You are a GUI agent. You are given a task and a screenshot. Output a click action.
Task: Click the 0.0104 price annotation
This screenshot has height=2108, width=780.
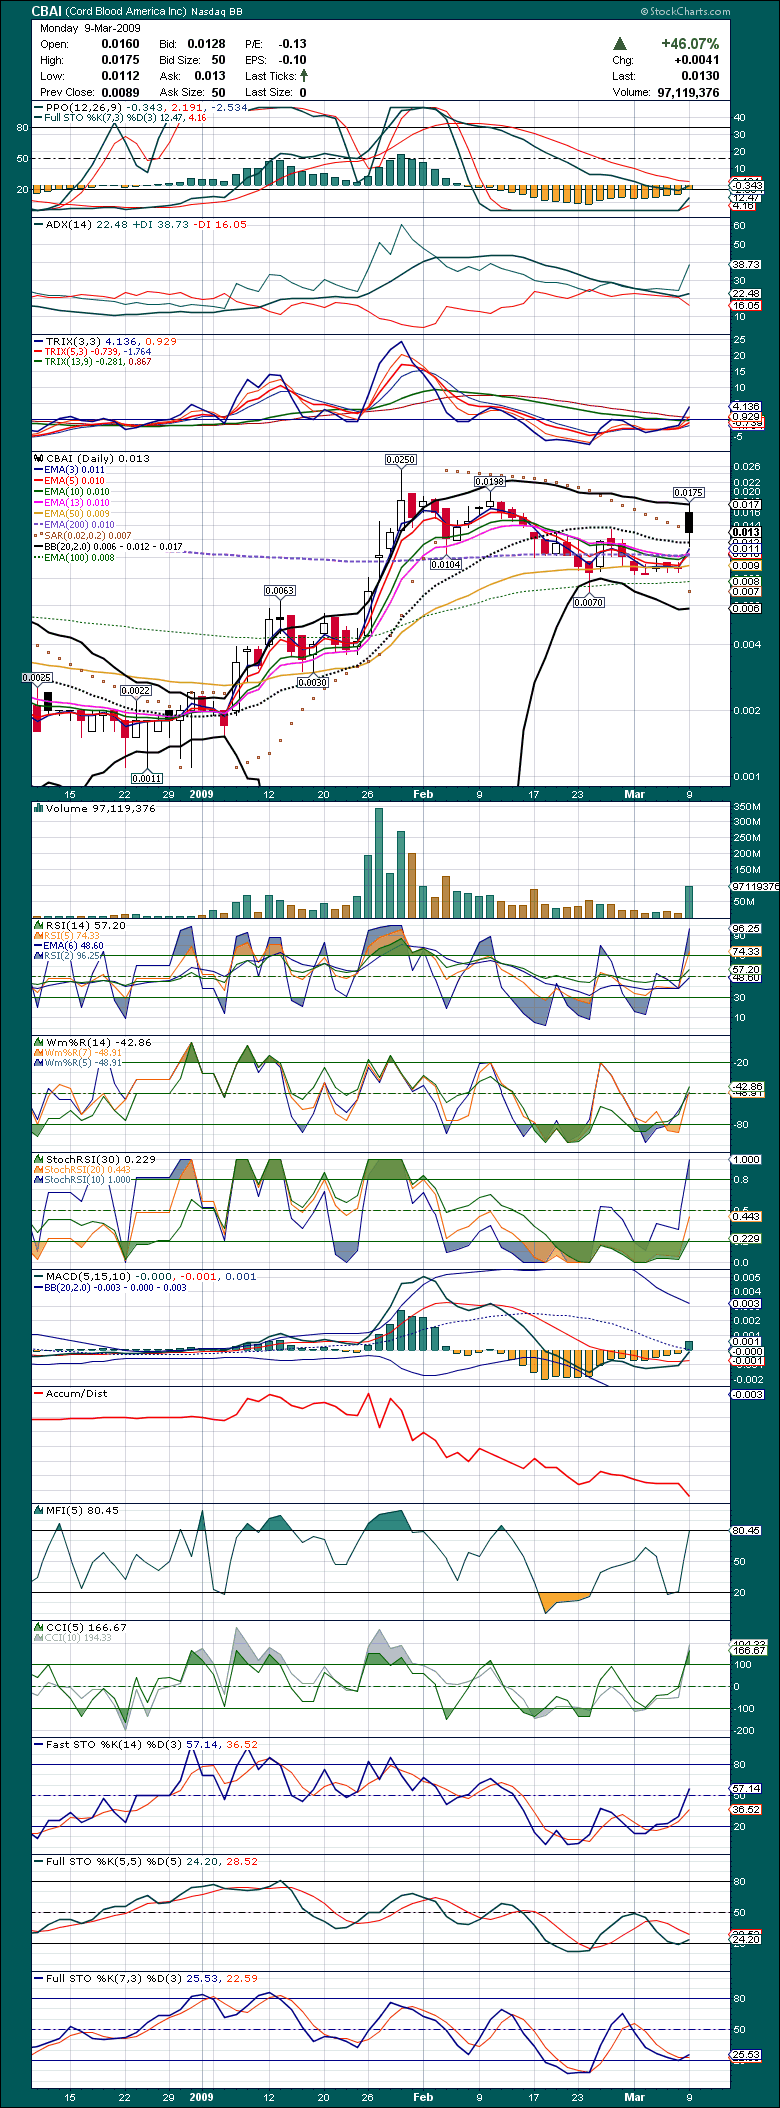[x=446, y=565]
